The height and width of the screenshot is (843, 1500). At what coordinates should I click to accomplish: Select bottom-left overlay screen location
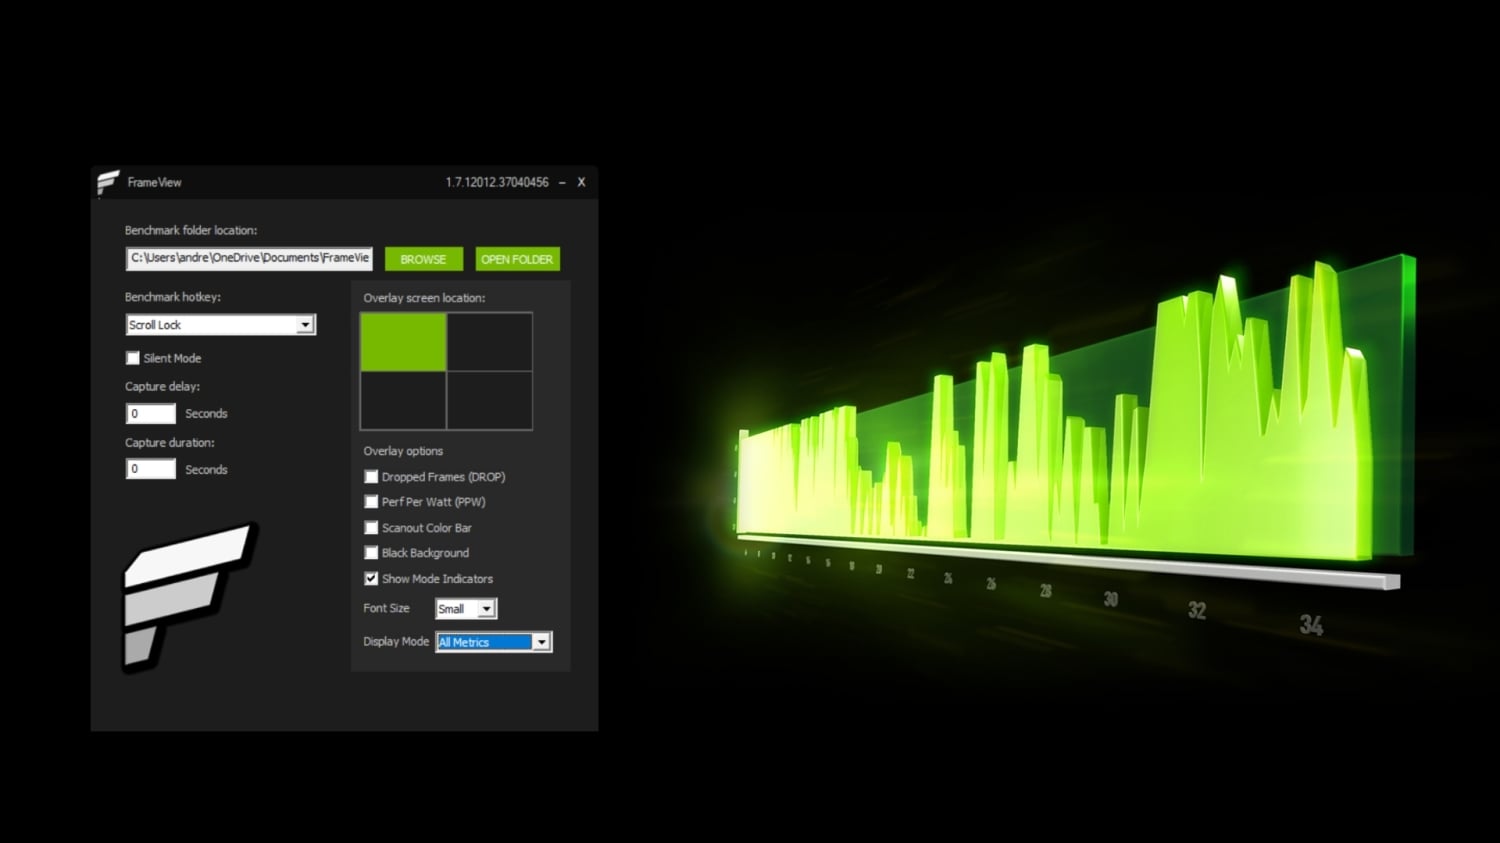pos(403,400)
